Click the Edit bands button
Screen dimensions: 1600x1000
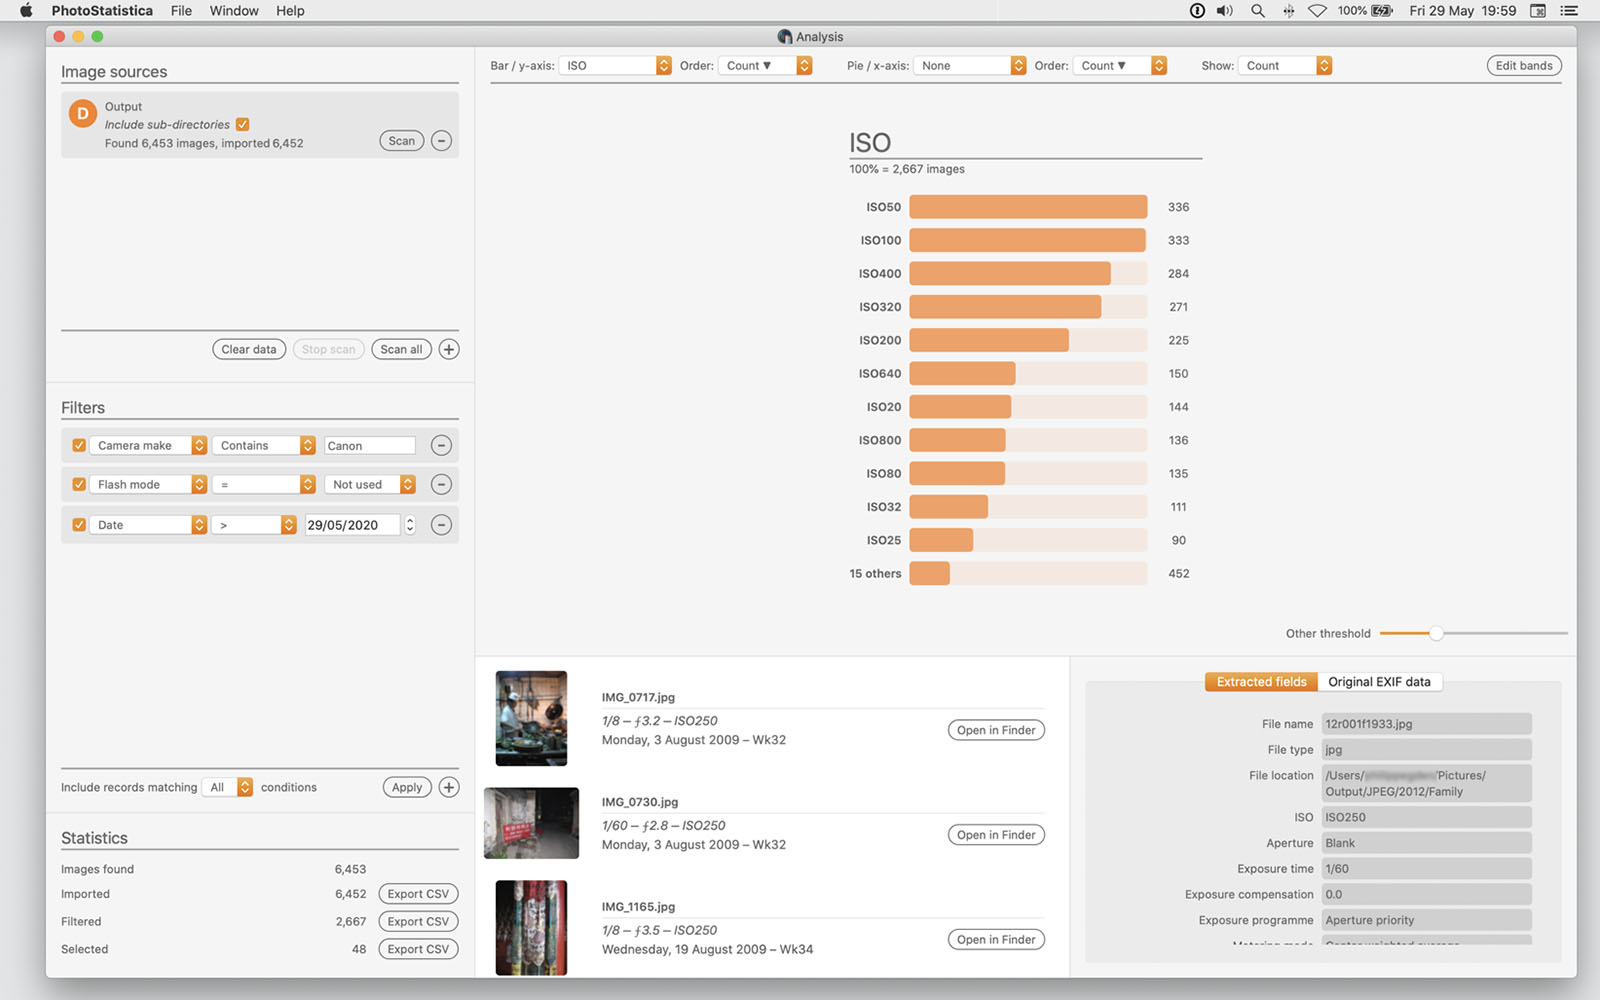click(1524, 66)
